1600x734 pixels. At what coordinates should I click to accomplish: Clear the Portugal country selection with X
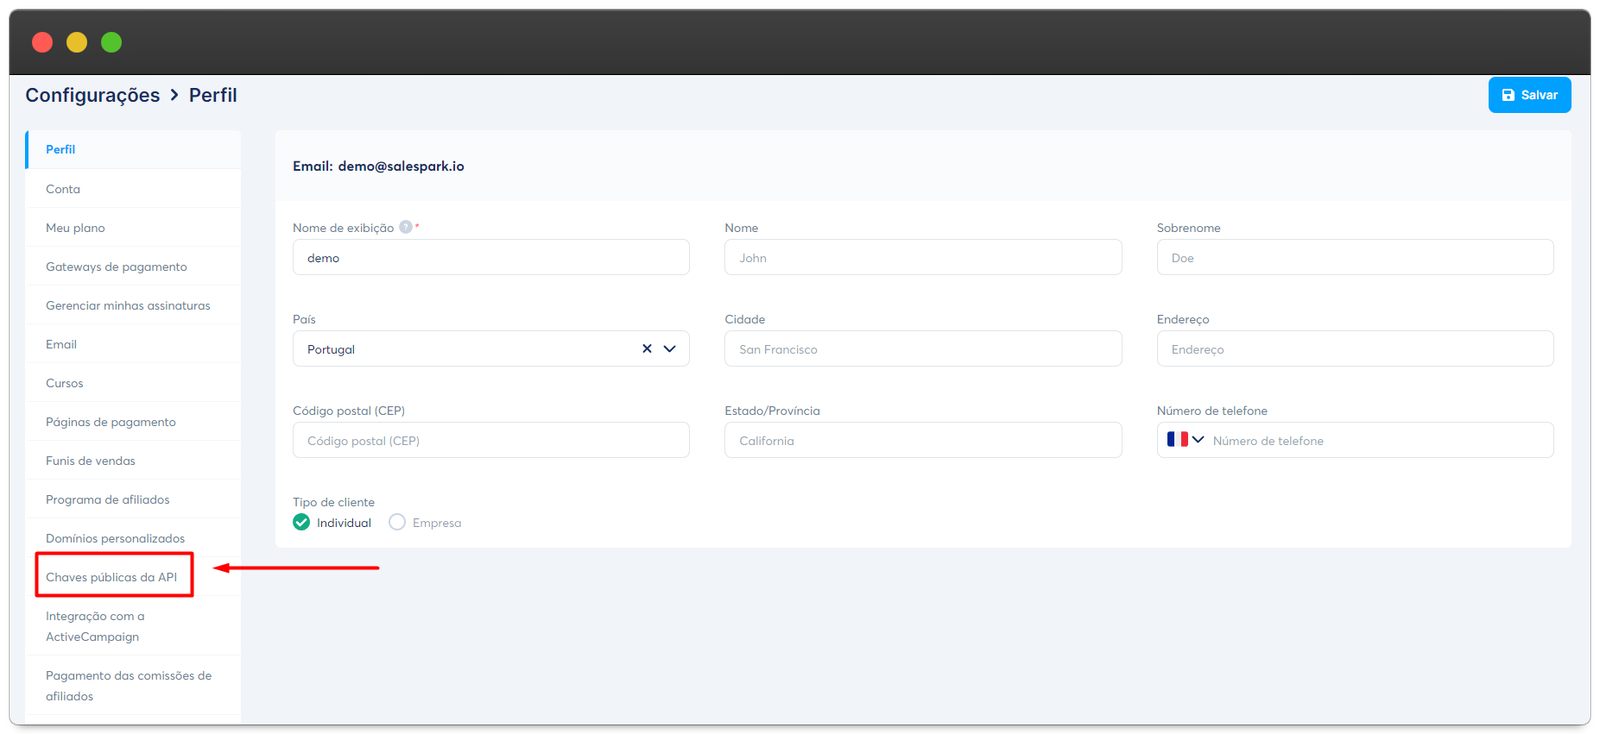(647, 349)
